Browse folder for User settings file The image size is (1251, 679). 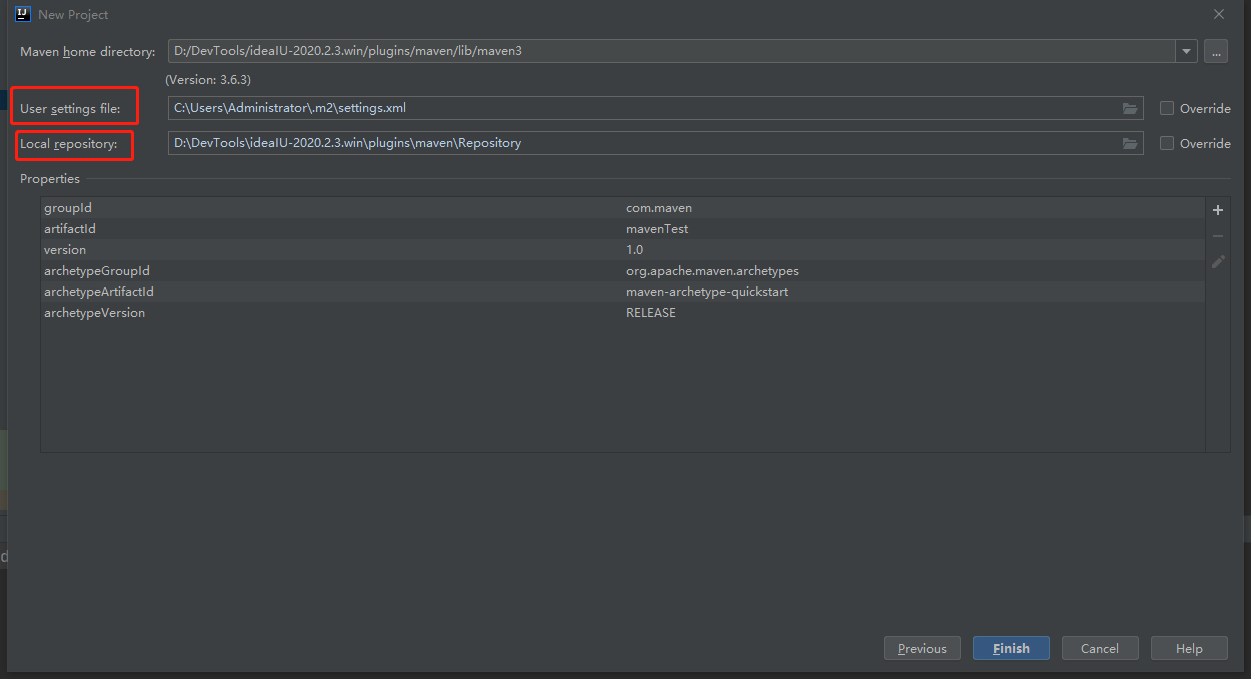[1130, 108]
